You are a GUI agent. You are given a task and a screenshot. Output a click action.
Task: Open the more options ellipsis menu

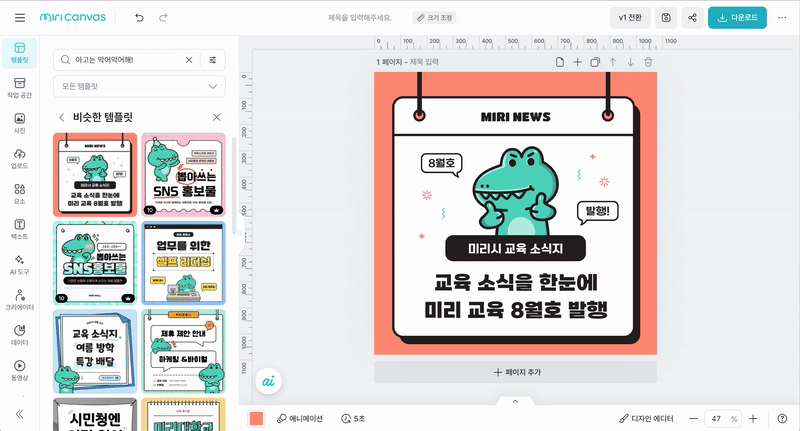pos(782,18)
